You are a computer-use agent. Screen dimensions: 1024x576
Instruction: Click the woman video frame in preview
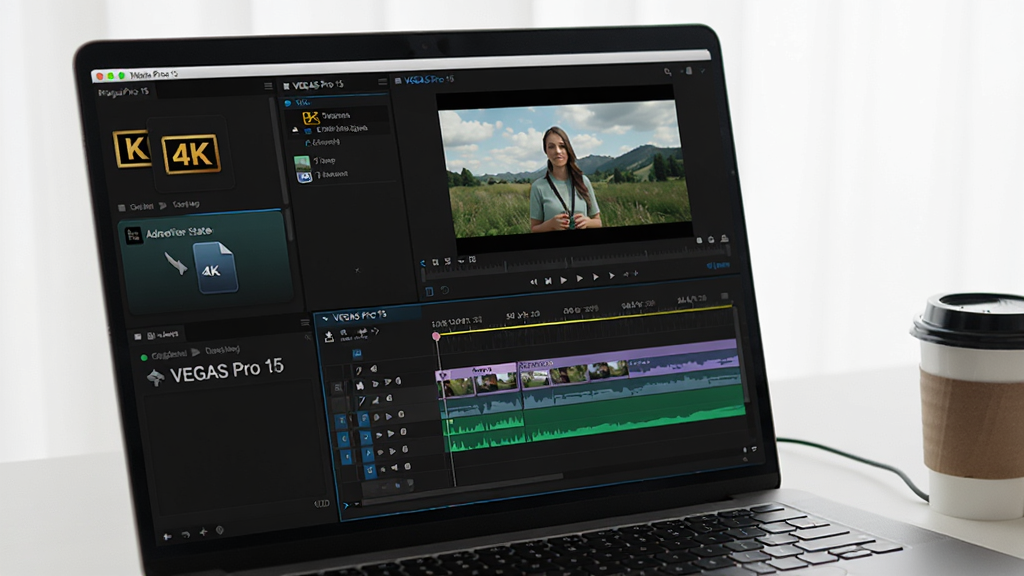click(x=566, y=168)
